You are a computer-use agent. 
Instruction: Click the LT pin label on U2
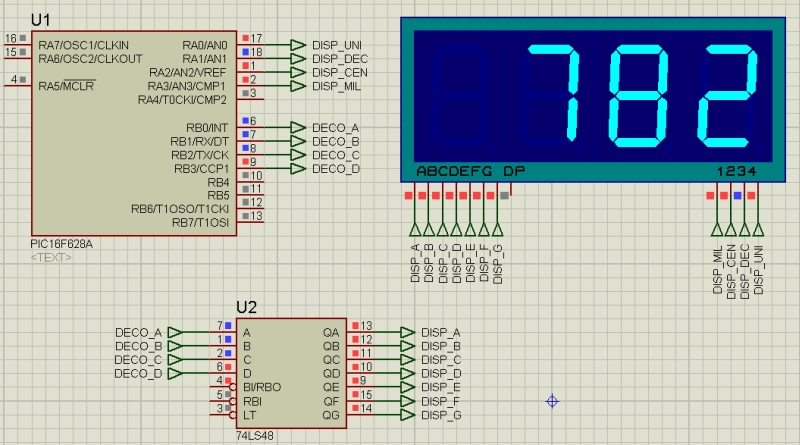249,415
